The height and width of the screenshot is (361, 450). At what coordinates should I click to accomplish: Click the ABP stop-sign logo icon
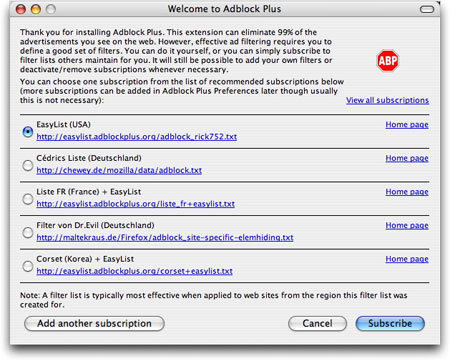tap(388, 61)
